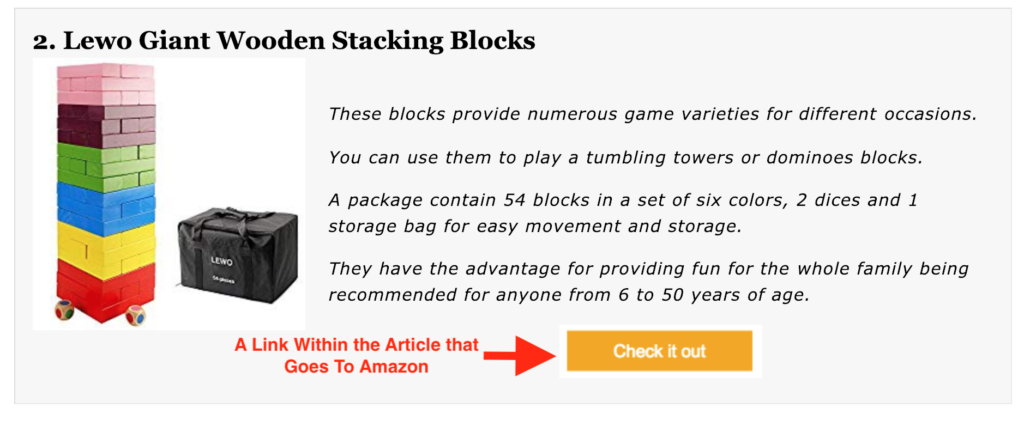This screenshot has width=1024, height=426.
Task: Click the maroon block section of the tower
Action: pyautogui.click(x=106, y=124)
